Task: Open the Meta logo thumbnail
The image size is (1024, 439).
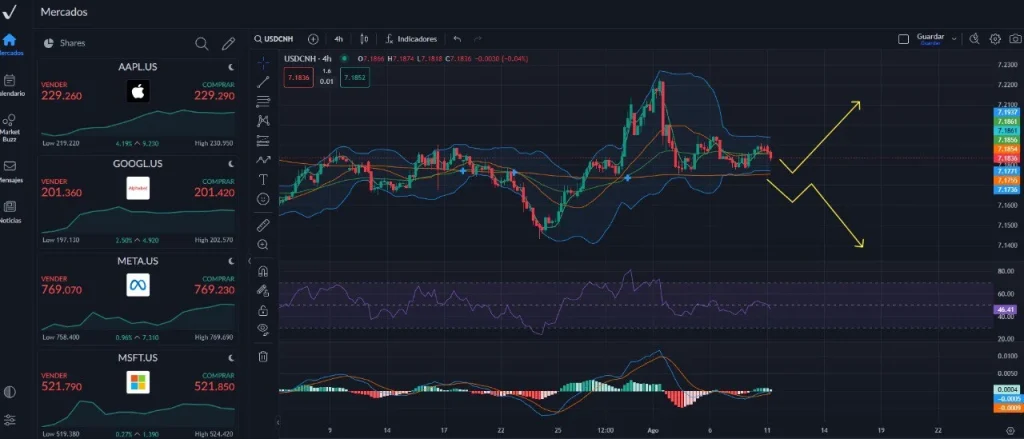Action: pos(138,285)
